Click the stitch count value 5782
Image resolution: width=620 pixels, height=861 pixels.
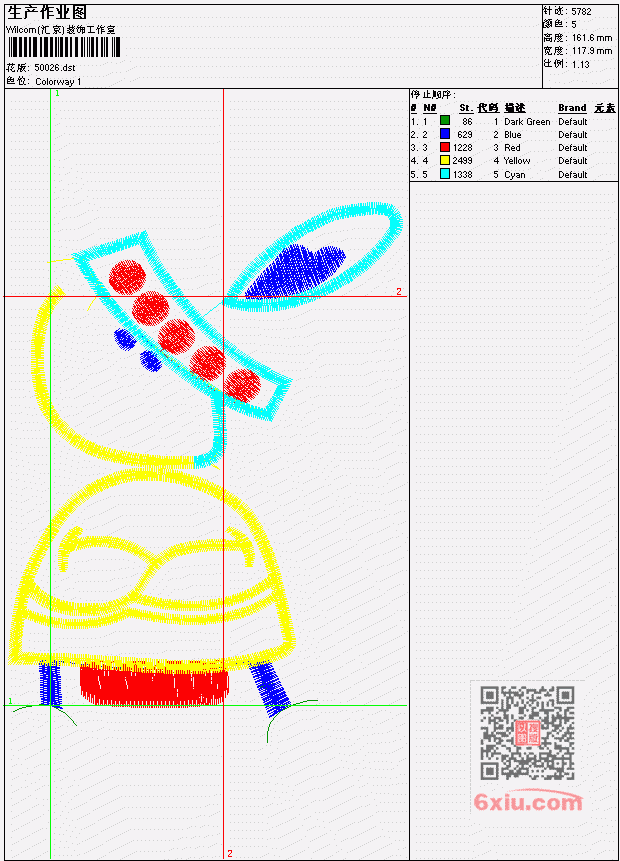[582, 12]
